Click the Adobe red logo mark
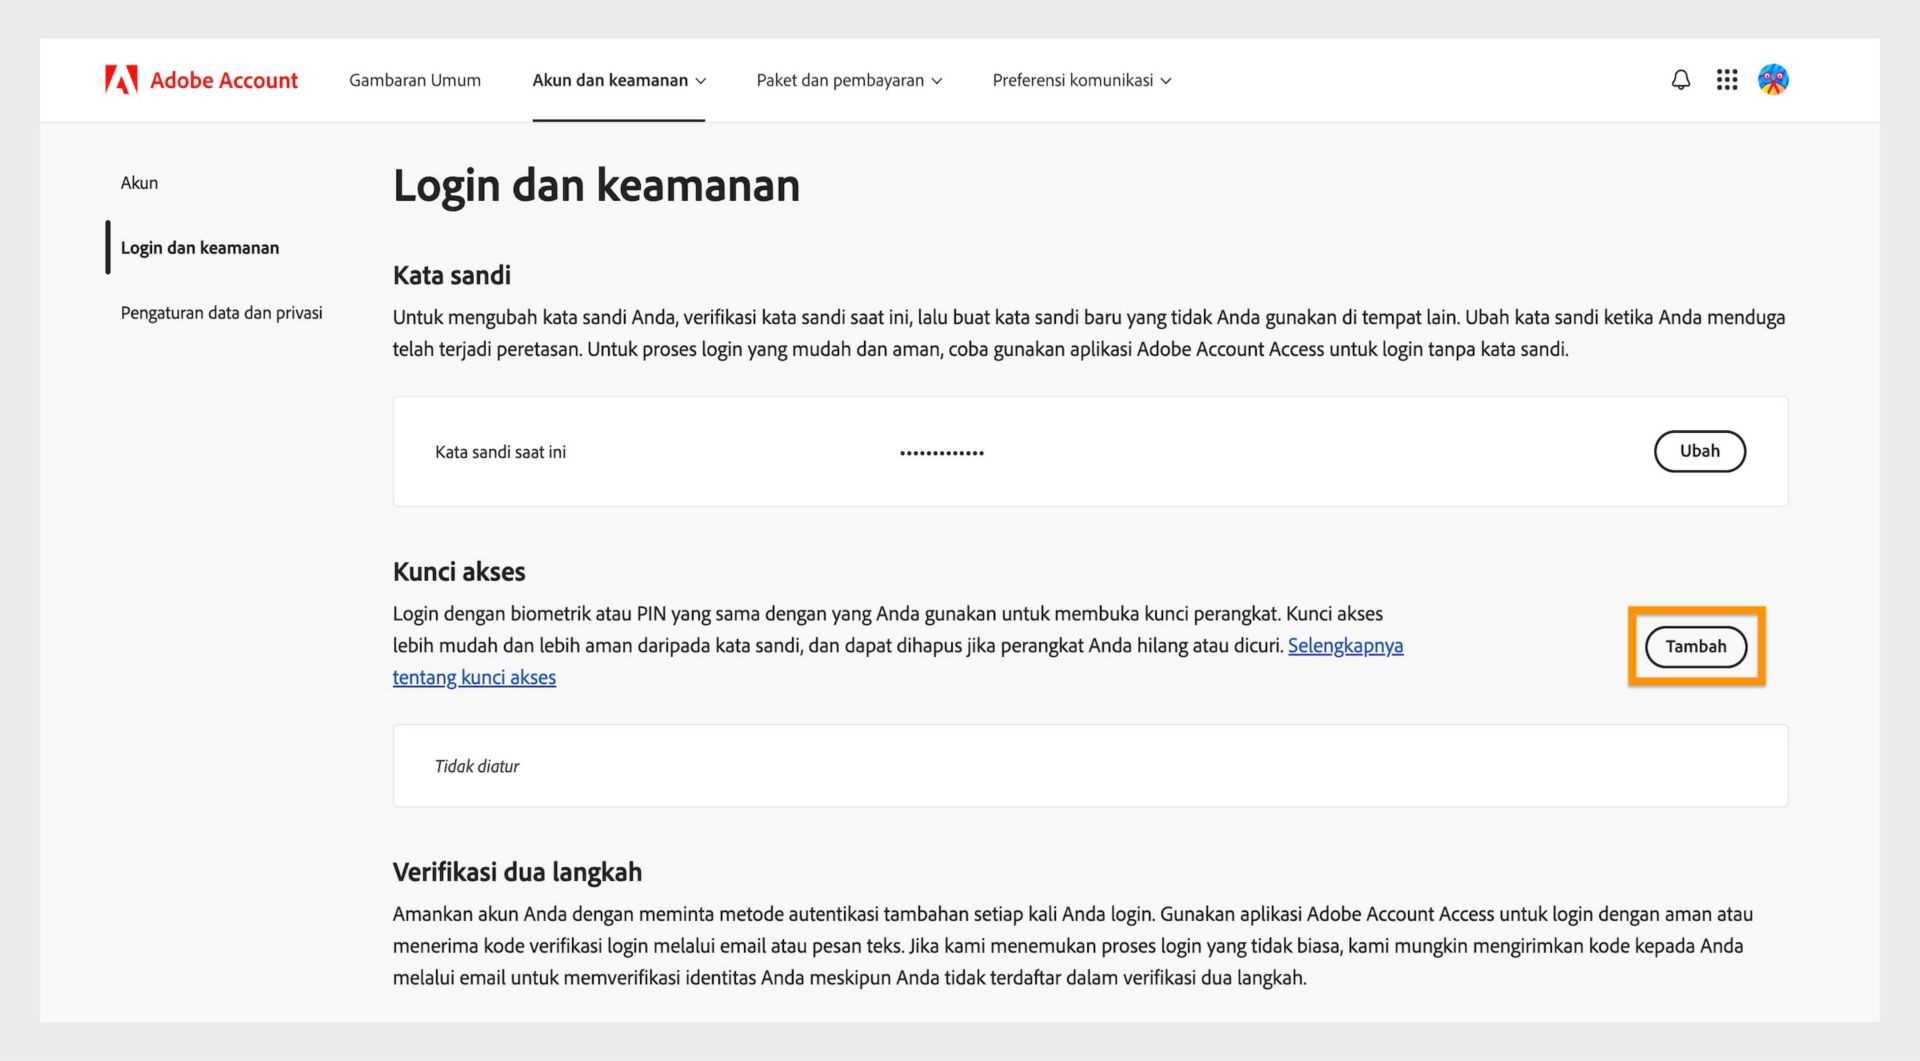The image size is (1920, 1061). pos(119,79)
